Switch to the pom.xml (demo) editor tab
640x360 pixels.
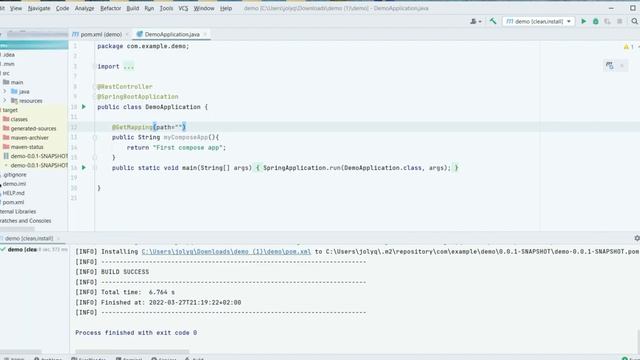[x=101, y=34]
